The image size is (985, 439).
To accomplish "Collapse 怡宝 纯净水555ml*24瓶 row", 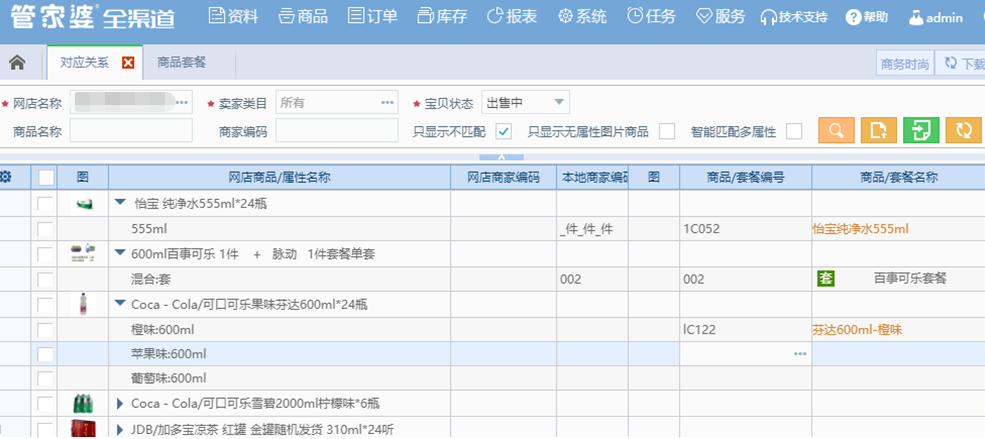I will (121, 203).
